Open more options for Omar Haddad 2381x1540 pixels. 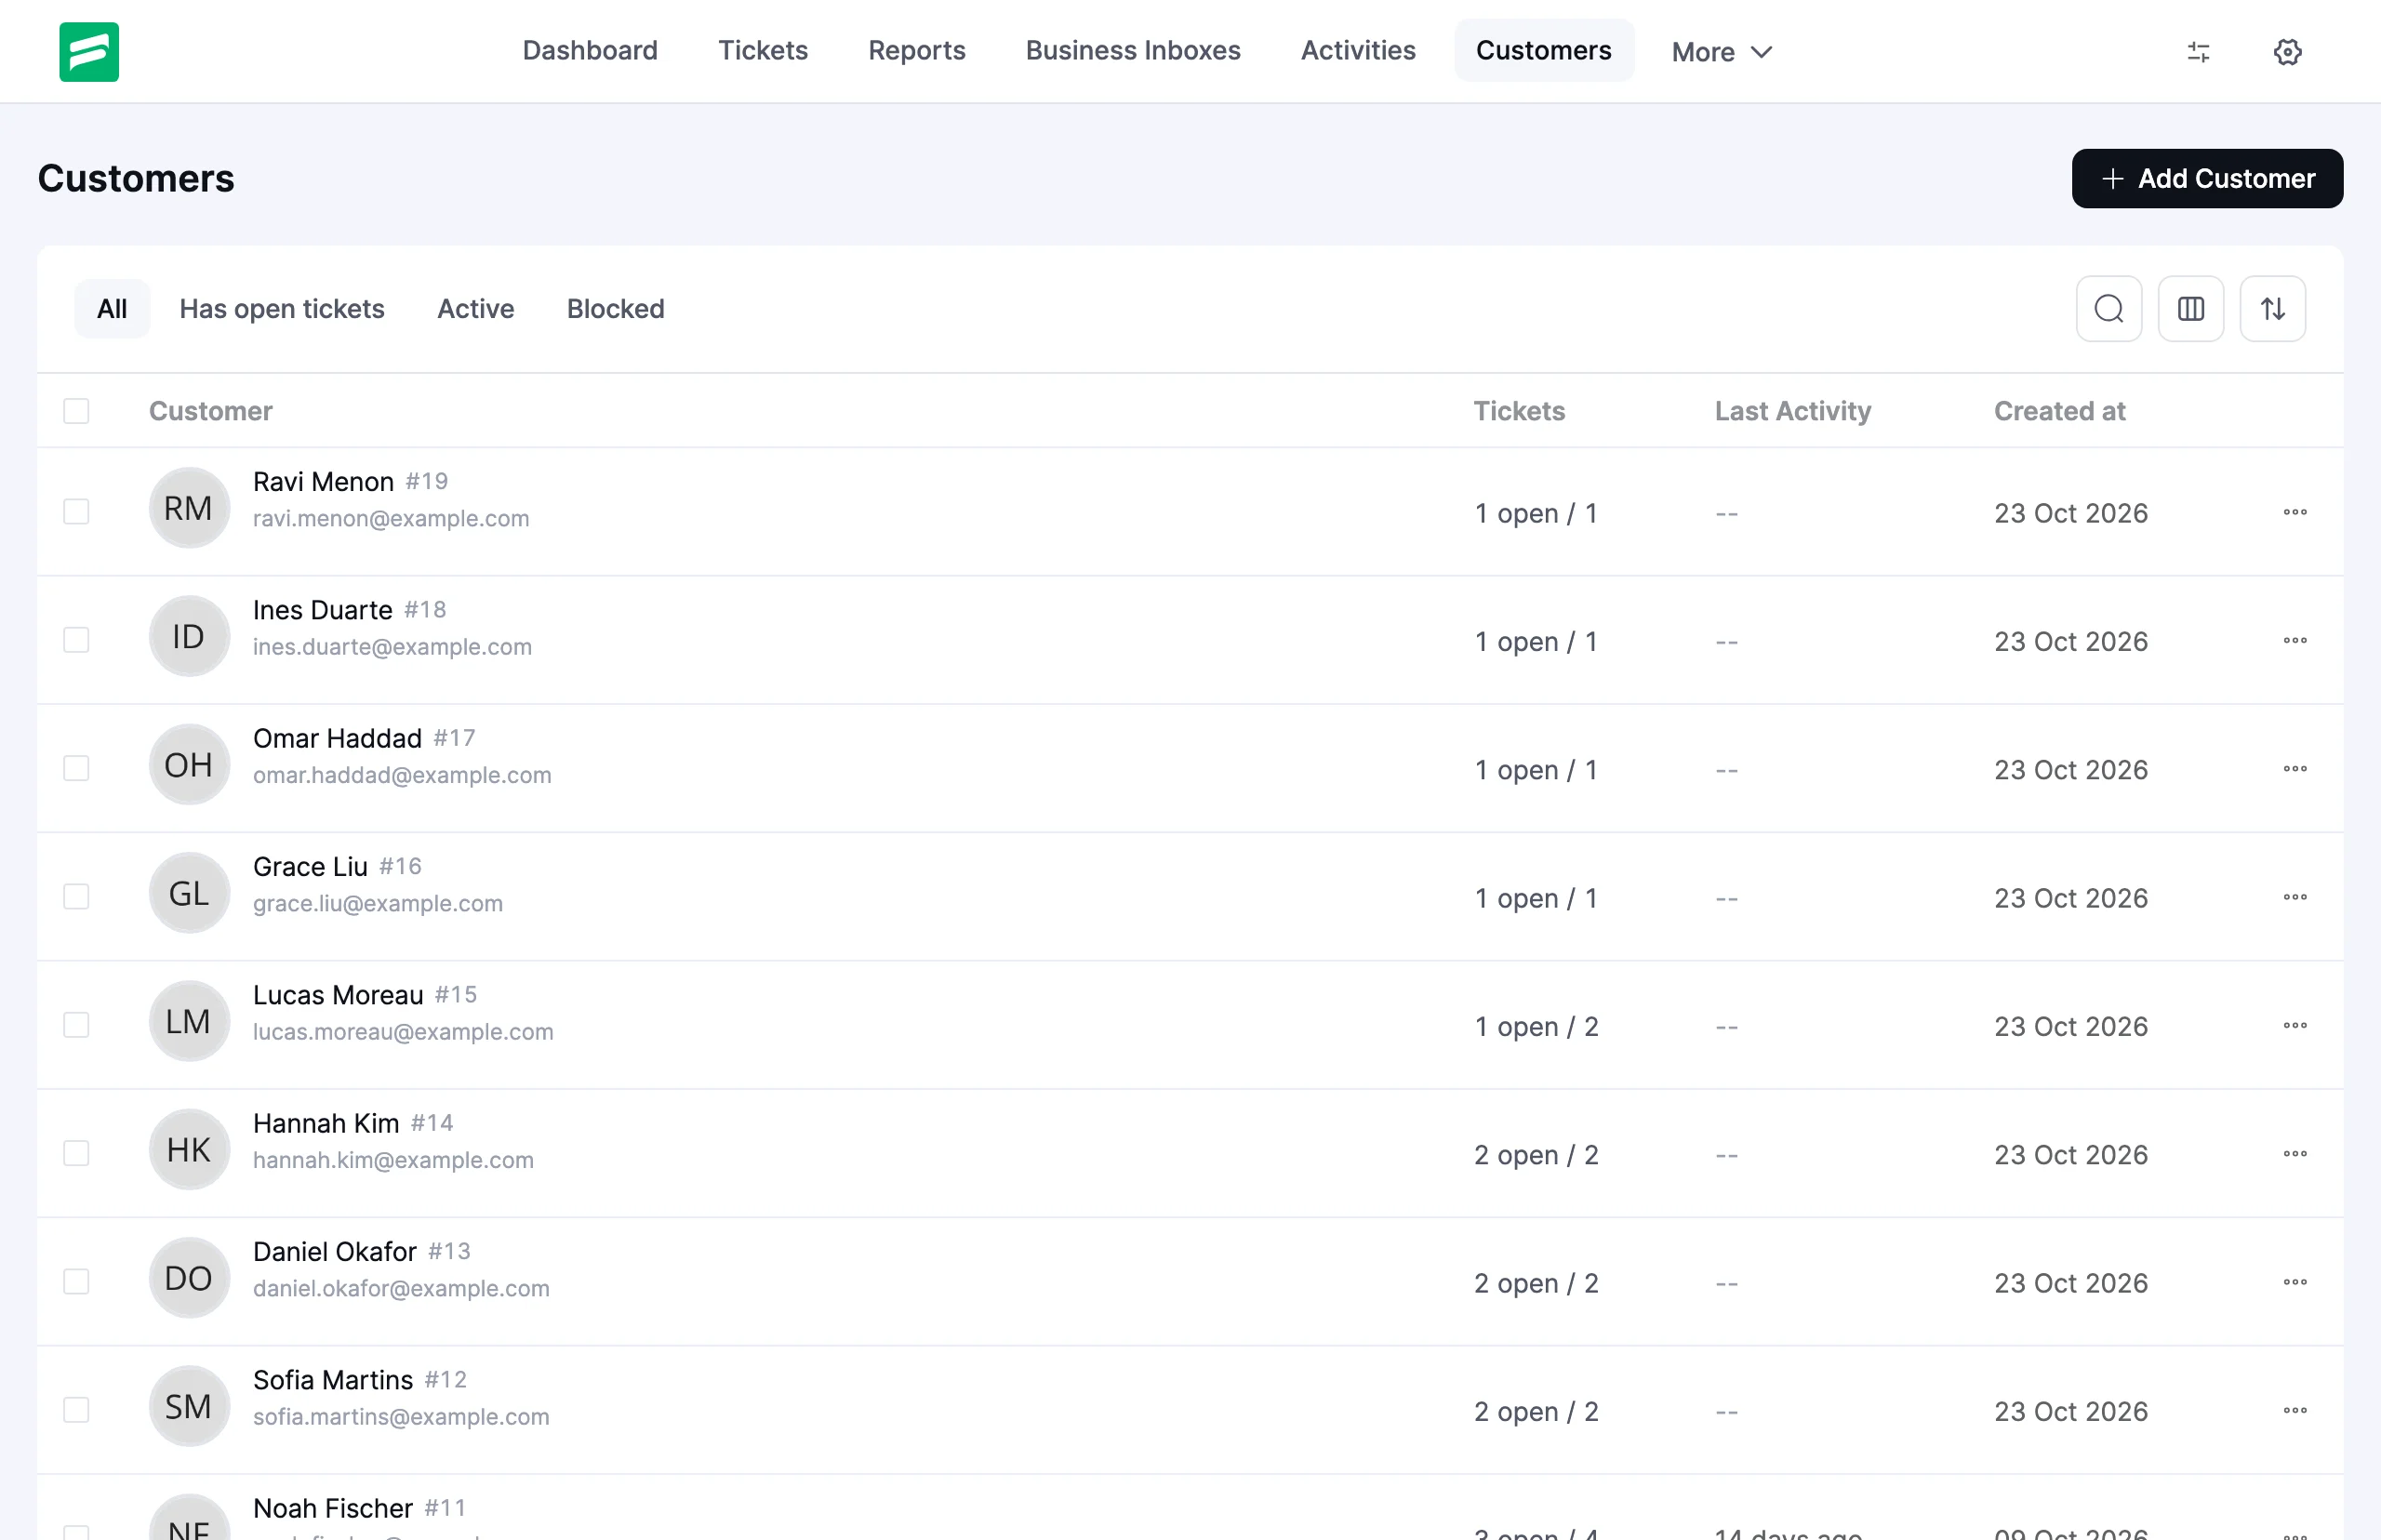pos(2295,769)
